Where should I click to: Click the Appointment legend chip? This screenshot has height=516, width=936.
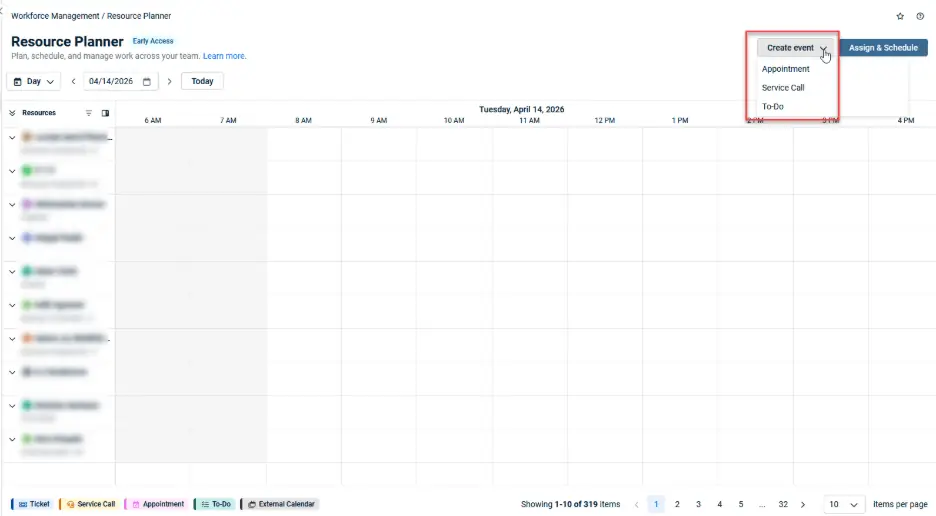point(156,504)
